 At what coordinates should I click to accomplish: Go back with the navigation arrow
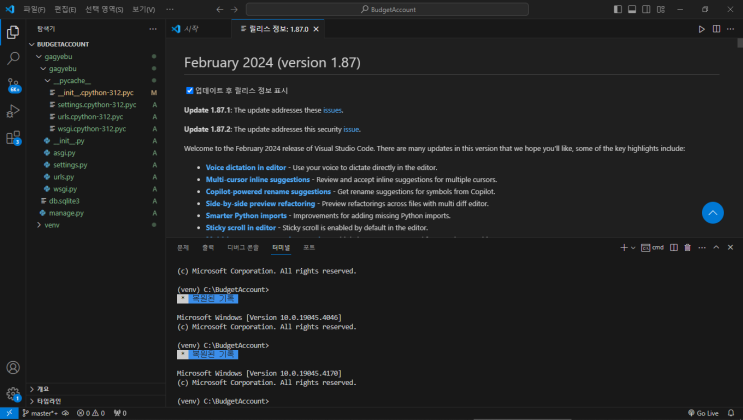pos(219,9)
